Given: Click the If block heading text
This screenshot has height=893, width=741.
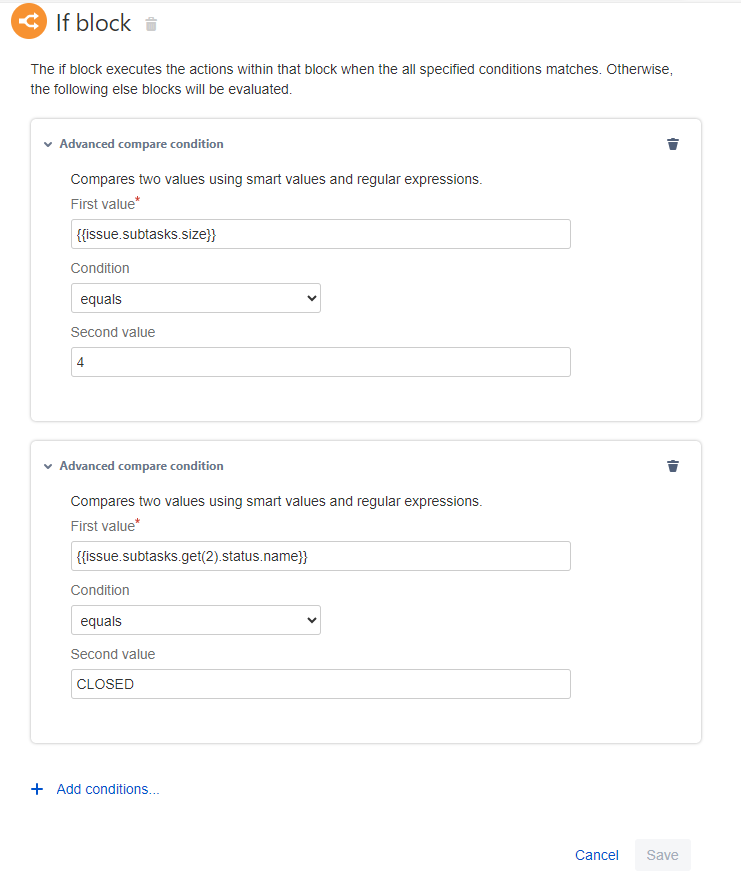Looking at the screenshot, I should (93, 23).
